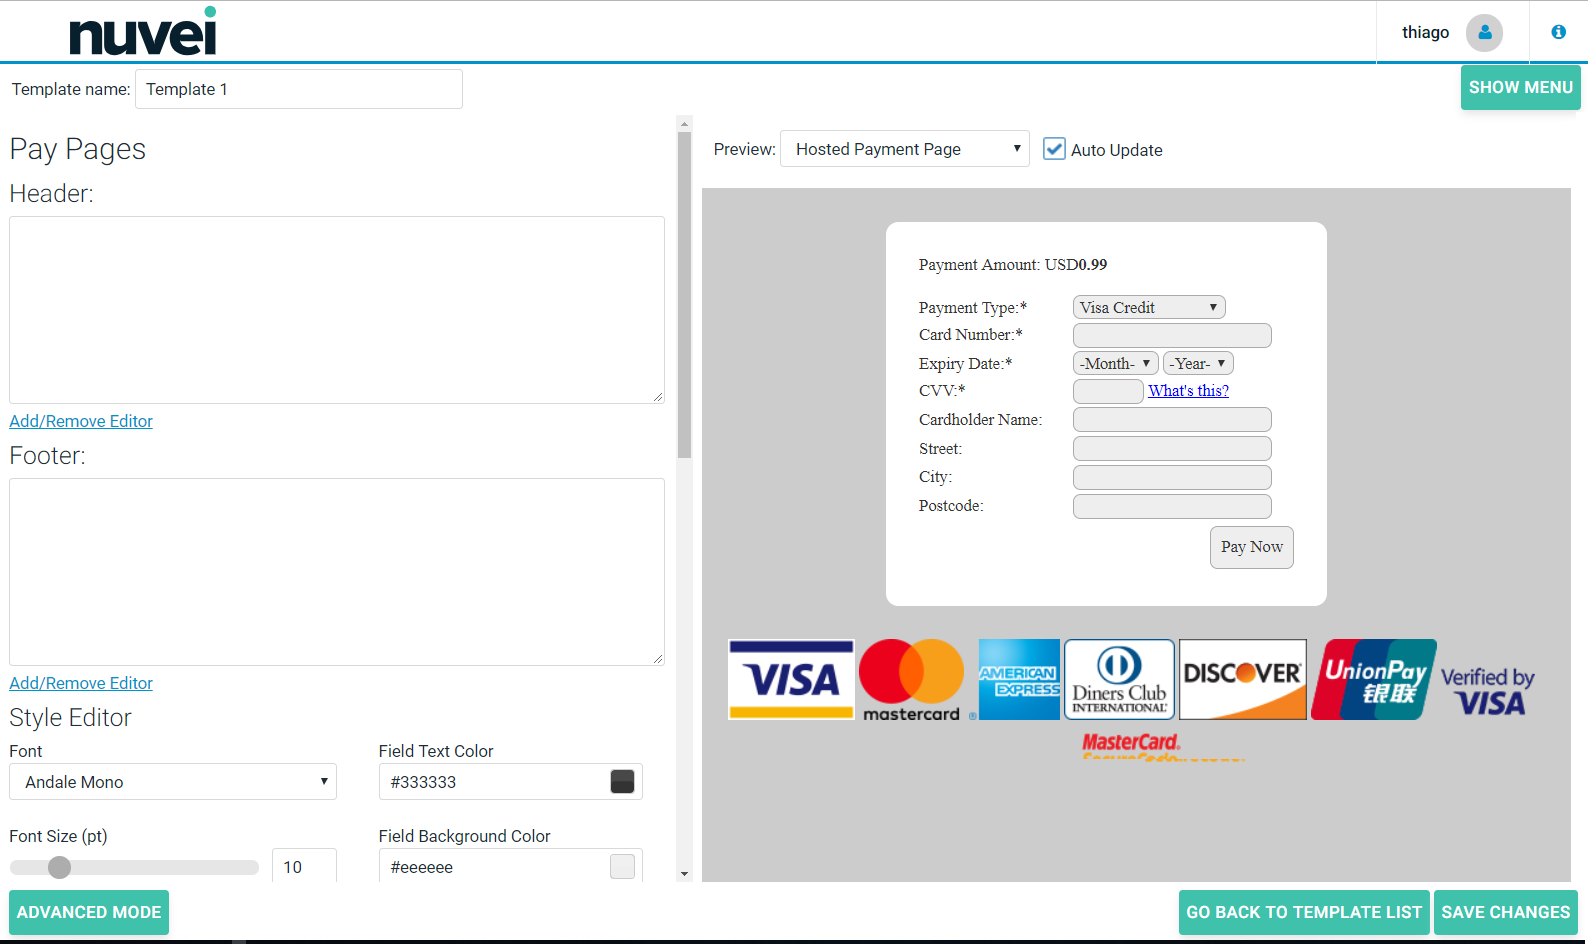Image resolution: width=1588 pixels, height=946 pixels.
Task: Open the expiry Month dropdown
Action: coord(1116,363)
